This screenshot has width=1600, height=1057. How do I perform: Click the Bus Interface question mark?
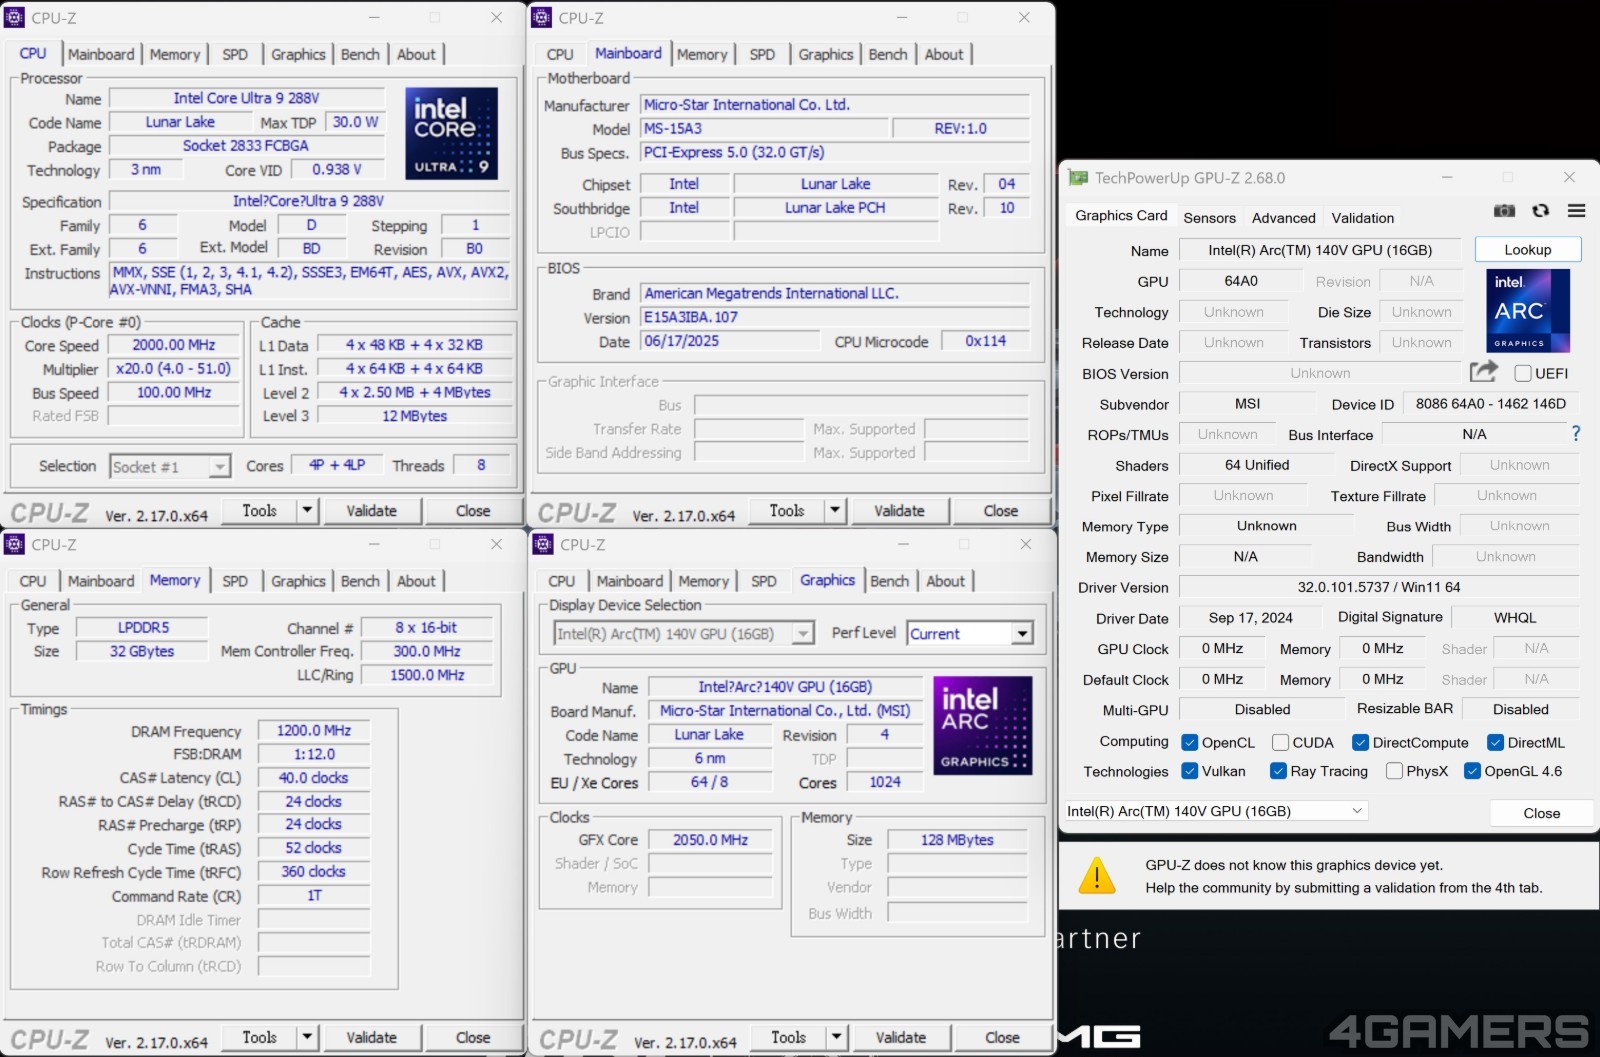pos(1576,434)
